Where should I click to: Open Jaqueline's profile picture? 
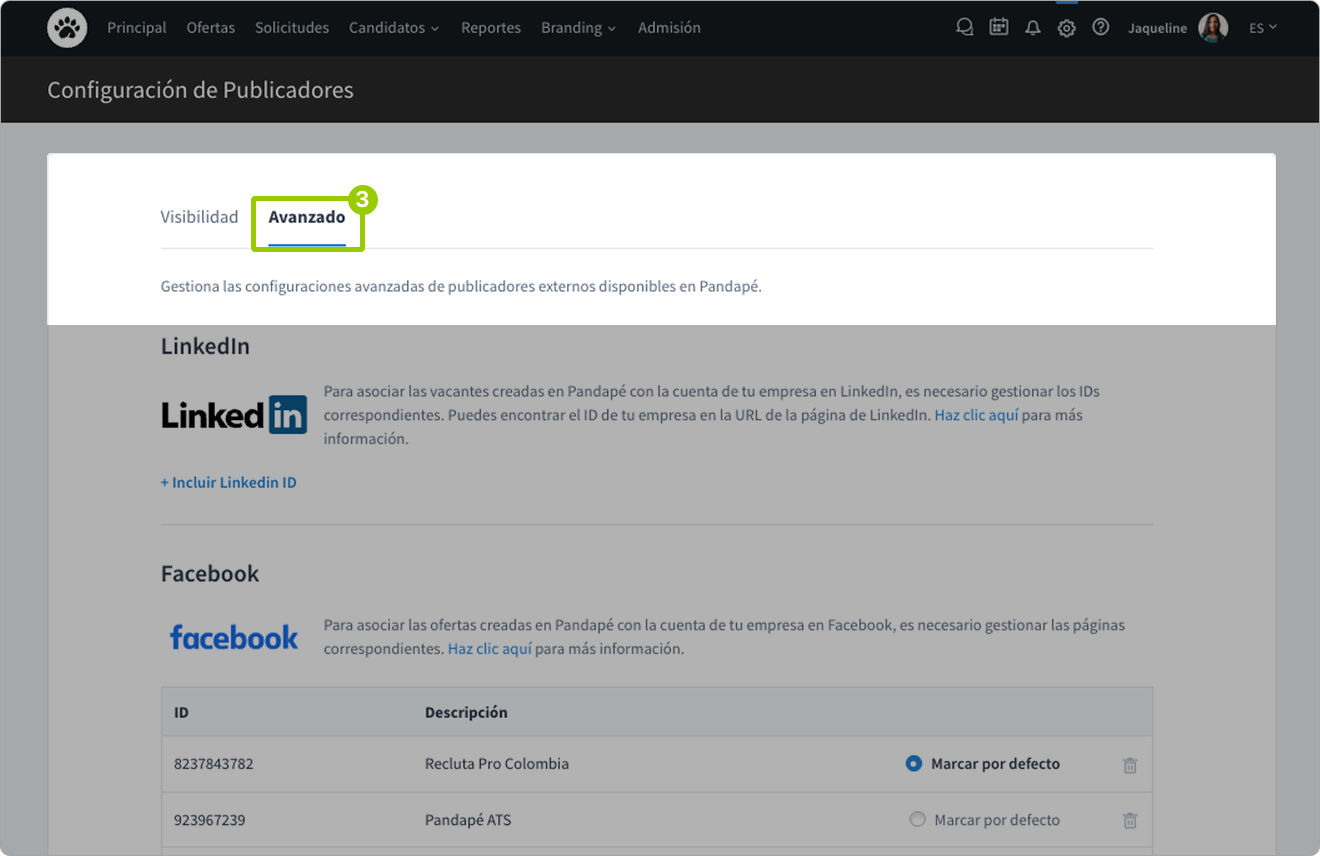click(1213, 27)
